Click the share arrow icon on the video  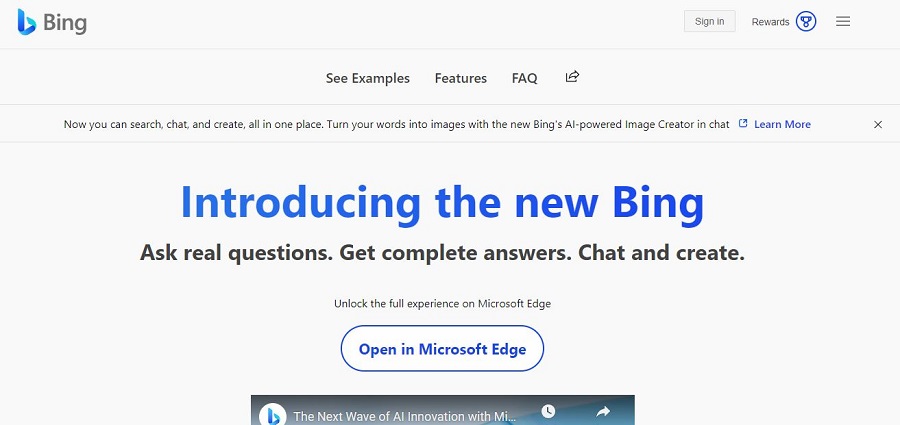pos(603,411)
